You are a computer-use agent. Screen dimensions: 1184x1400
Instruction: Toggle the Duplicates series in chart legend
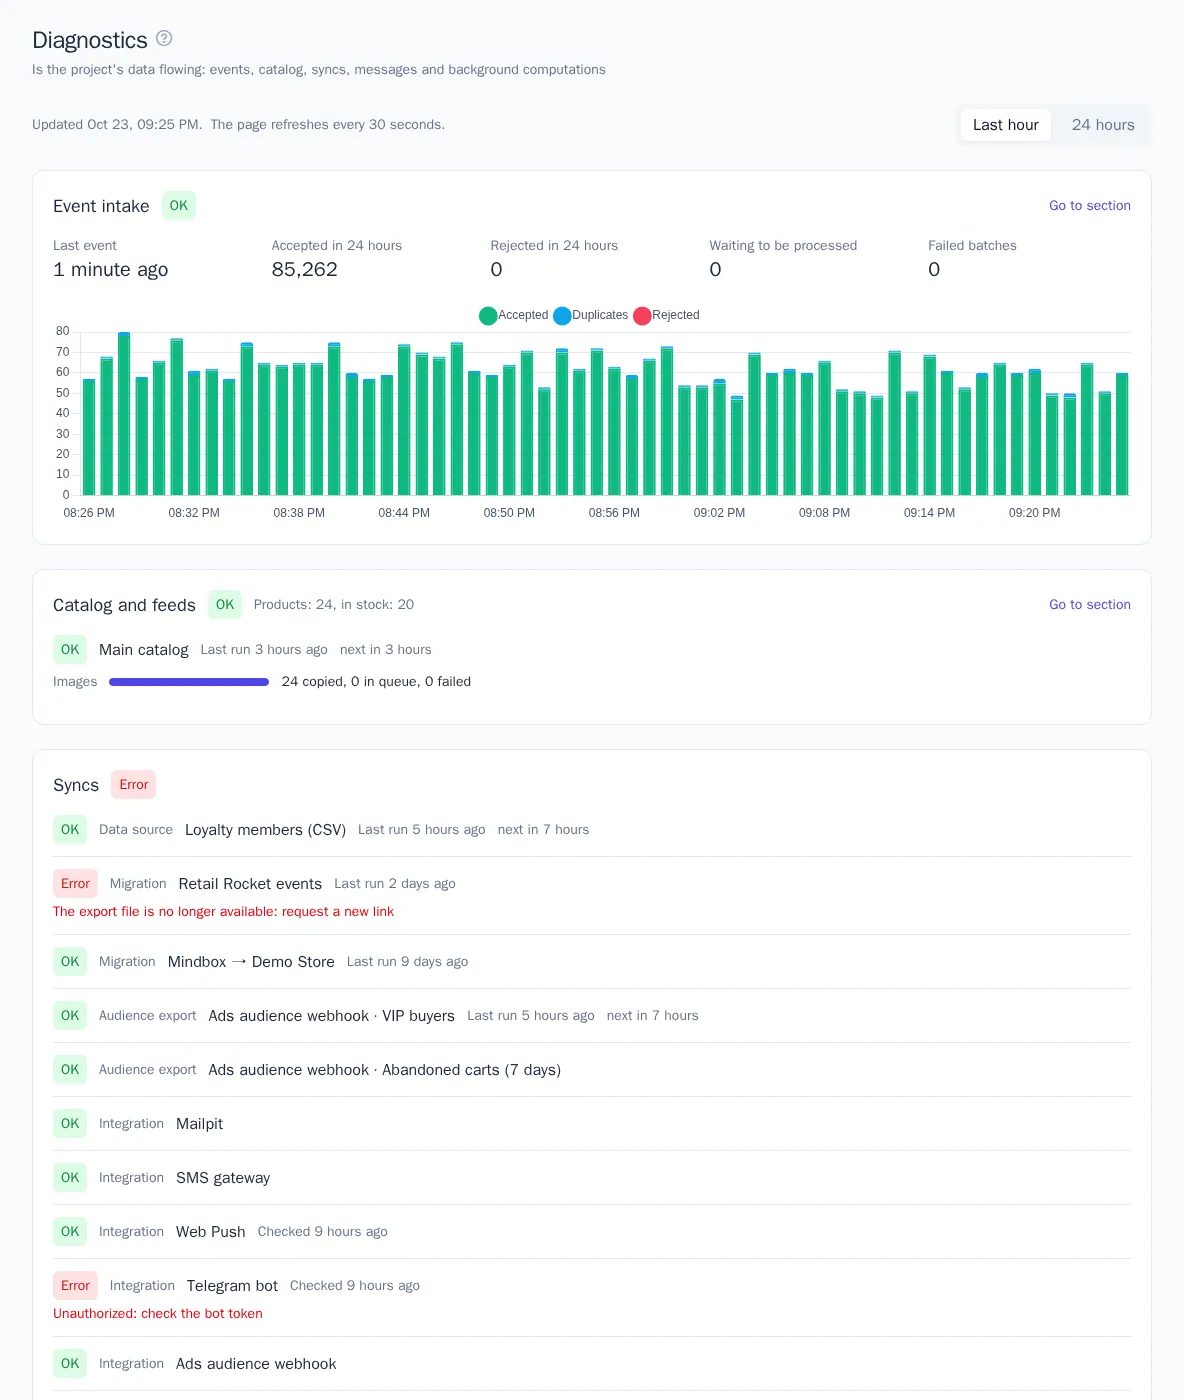(x=591, y=315)
